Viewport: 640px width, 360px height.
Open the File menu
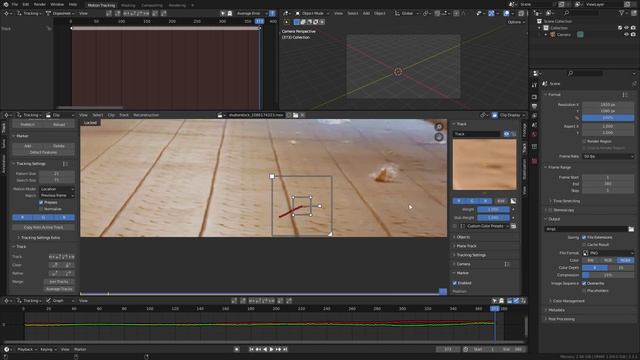[15, 4]
